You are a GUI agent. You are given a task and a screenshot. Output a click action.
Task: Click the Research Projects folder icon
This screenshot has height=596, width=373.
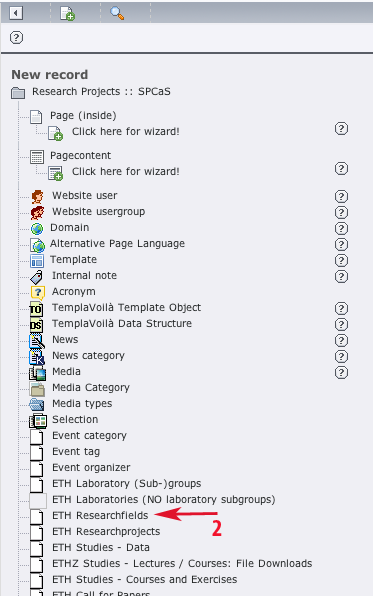tap(18, 92)
